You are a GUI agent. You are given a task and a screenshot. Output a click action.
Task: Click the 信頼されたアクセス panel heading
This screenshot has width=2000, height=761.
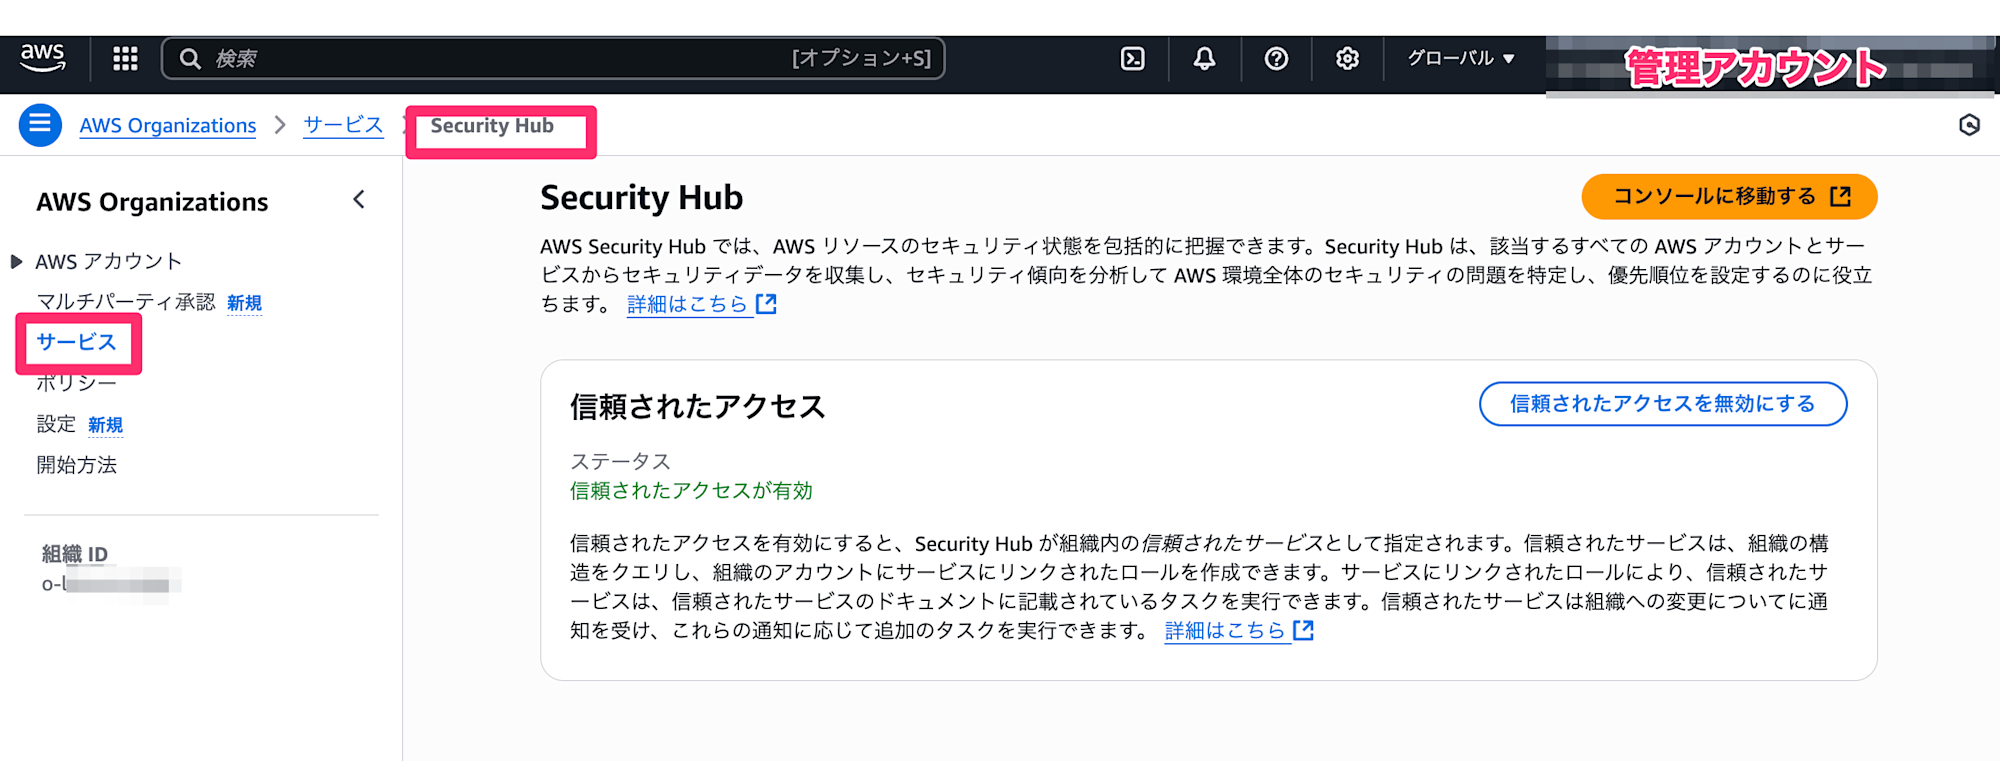(x=698, y=407)
